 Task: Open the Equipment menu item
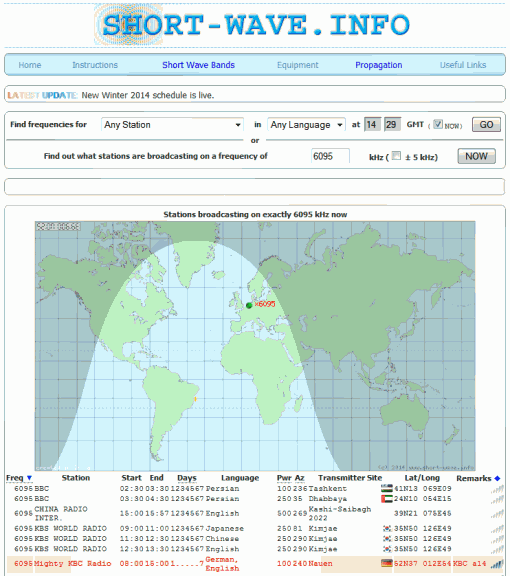click(298, 65)
